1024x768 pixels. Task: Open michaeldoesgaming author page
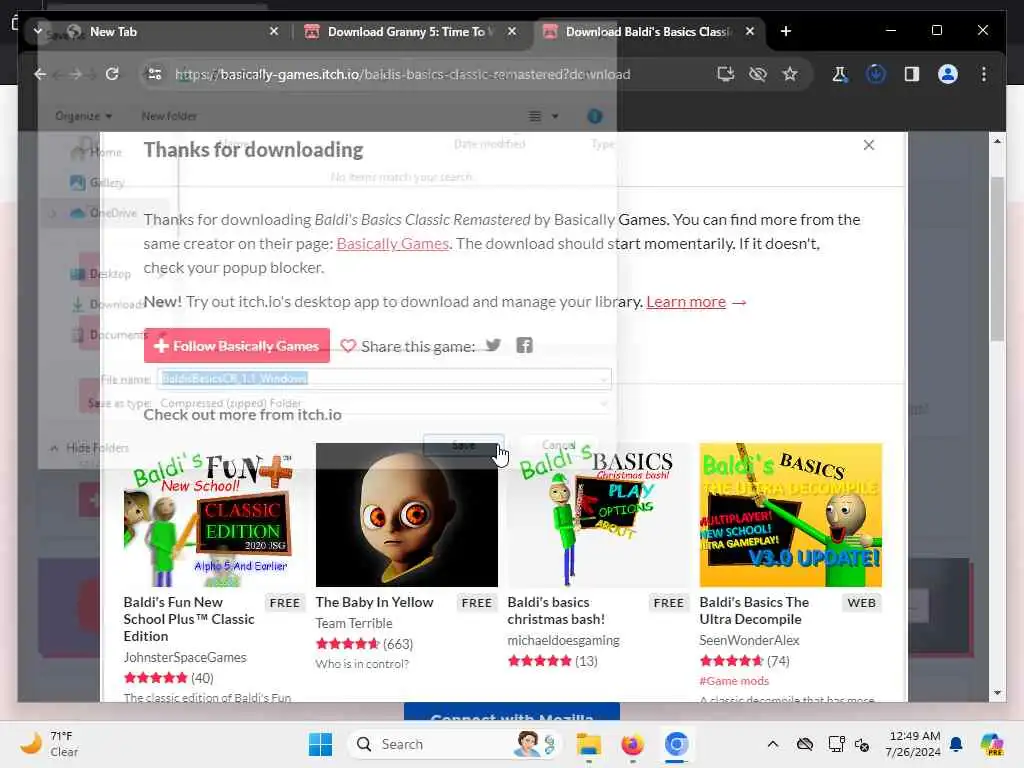click(564, 641)
